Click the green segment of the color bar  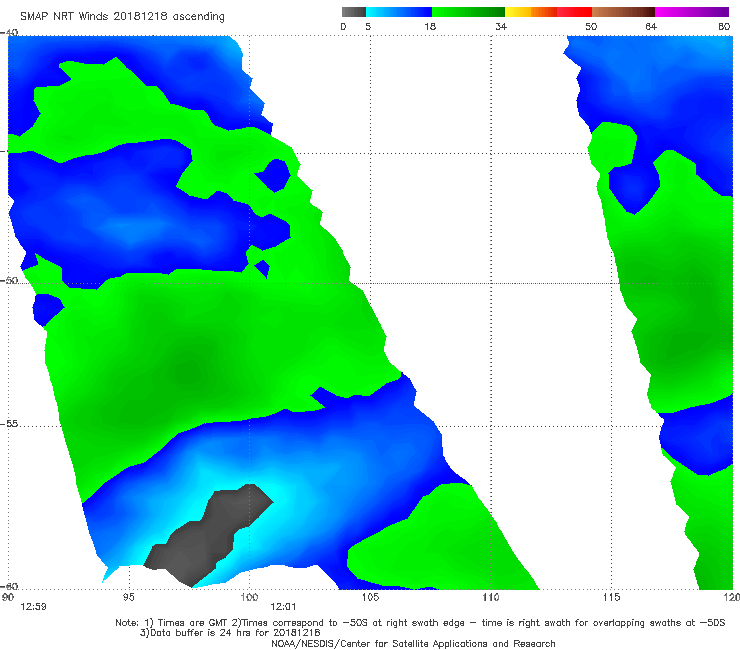[468, 12]
